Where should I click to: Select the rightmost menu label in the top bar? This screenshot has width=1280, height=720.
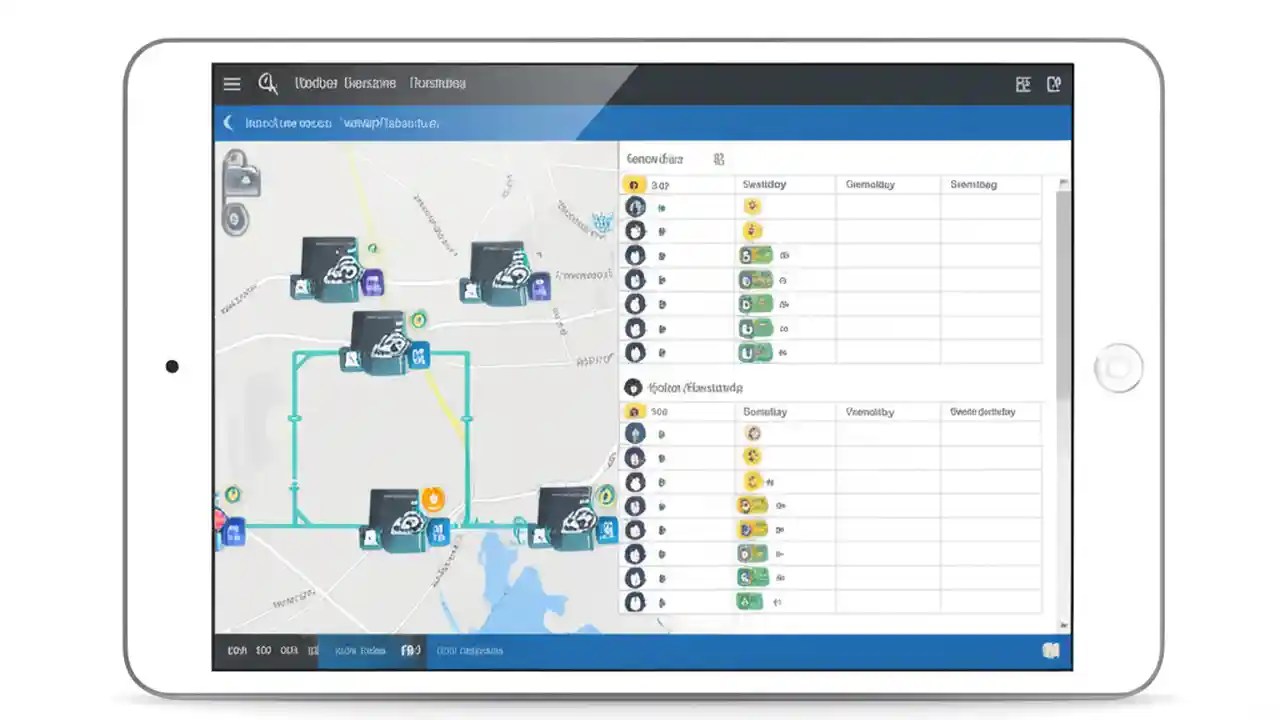437,83
